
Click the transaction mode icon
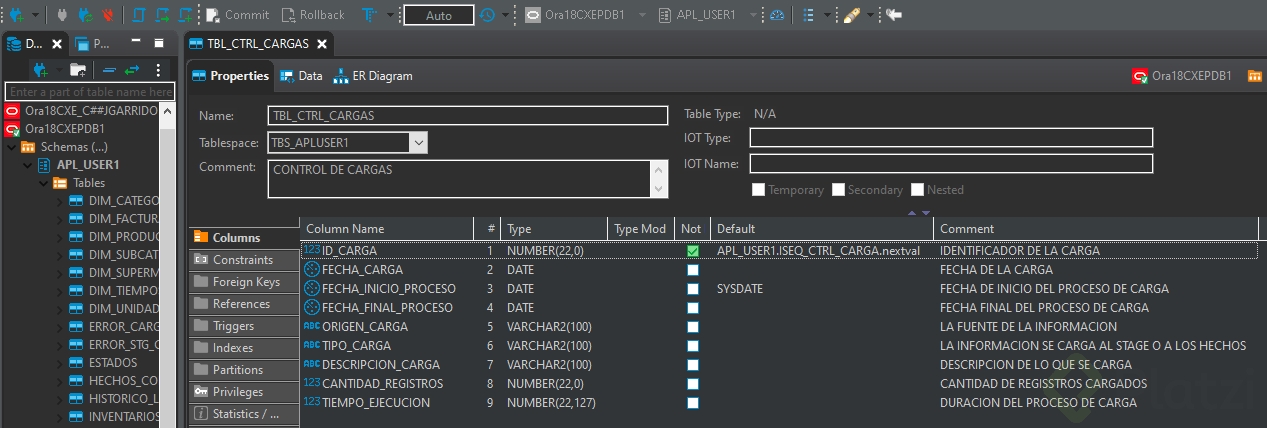(x=369, y=15)
